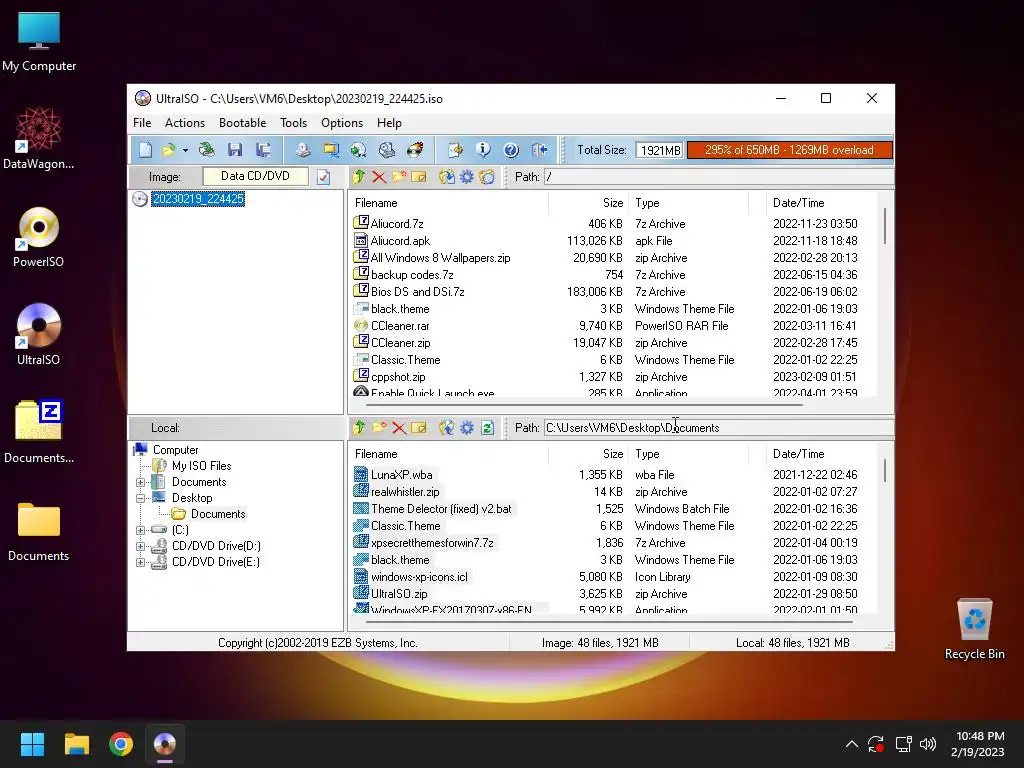The image size is (1024, 768).
Task: Click the Exit door-arrow toolbar icon
Action: [539, 150]
